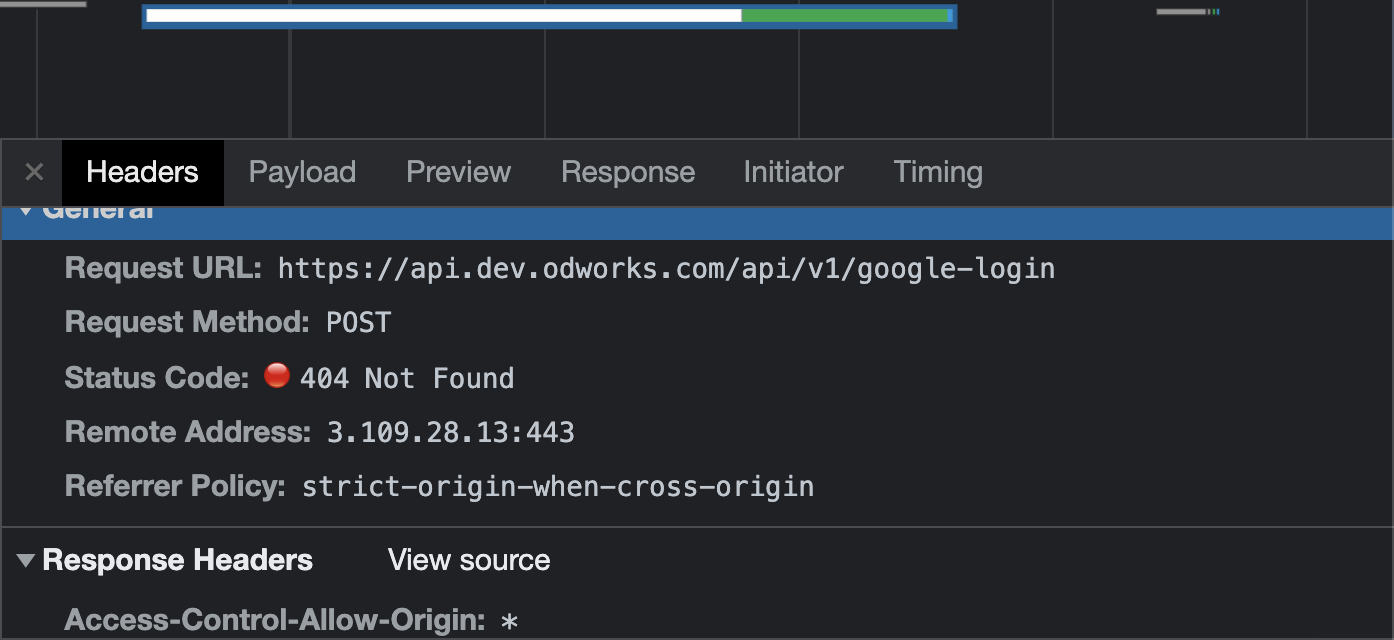
Task: Click the small waterfall entry at top right
Action: tap(1187, 12)
